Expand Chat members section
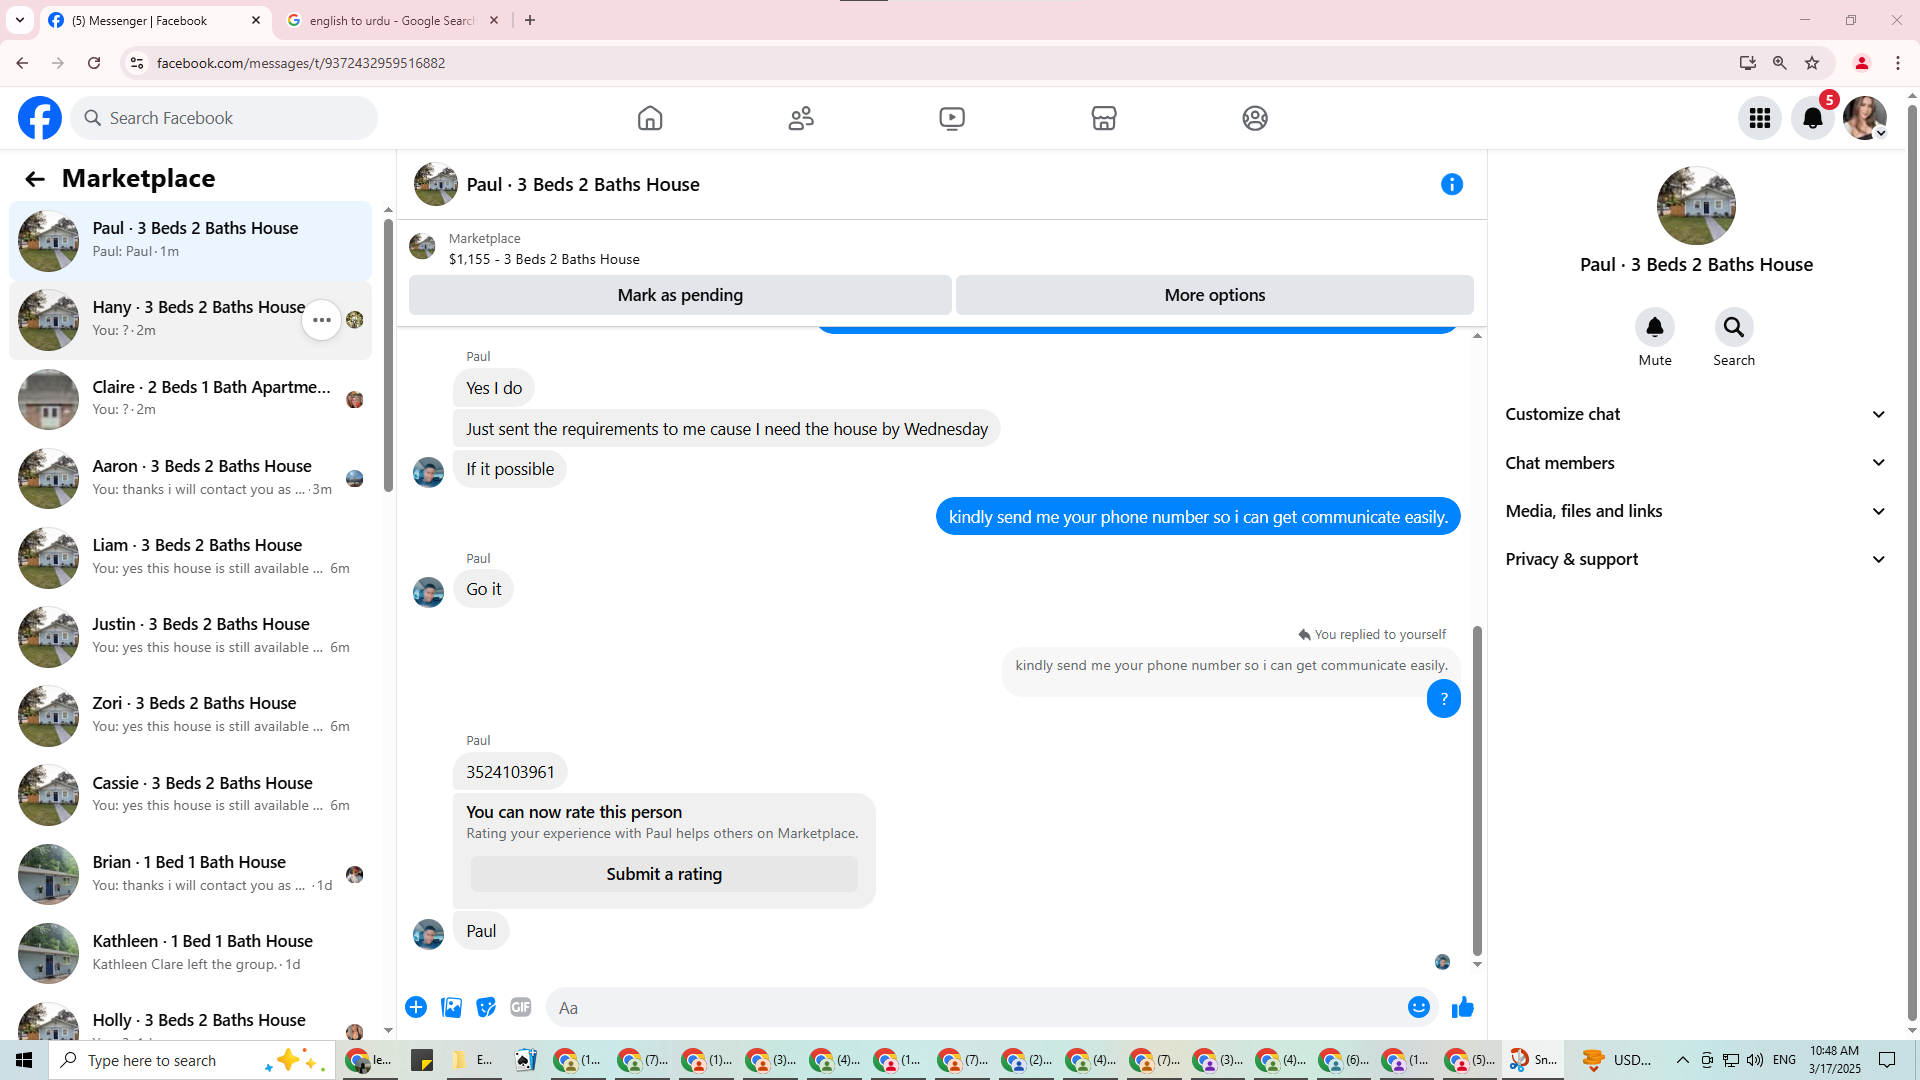This screenshot has width=1920, height=1080. pyautogui.click(x=1696, y=463)
